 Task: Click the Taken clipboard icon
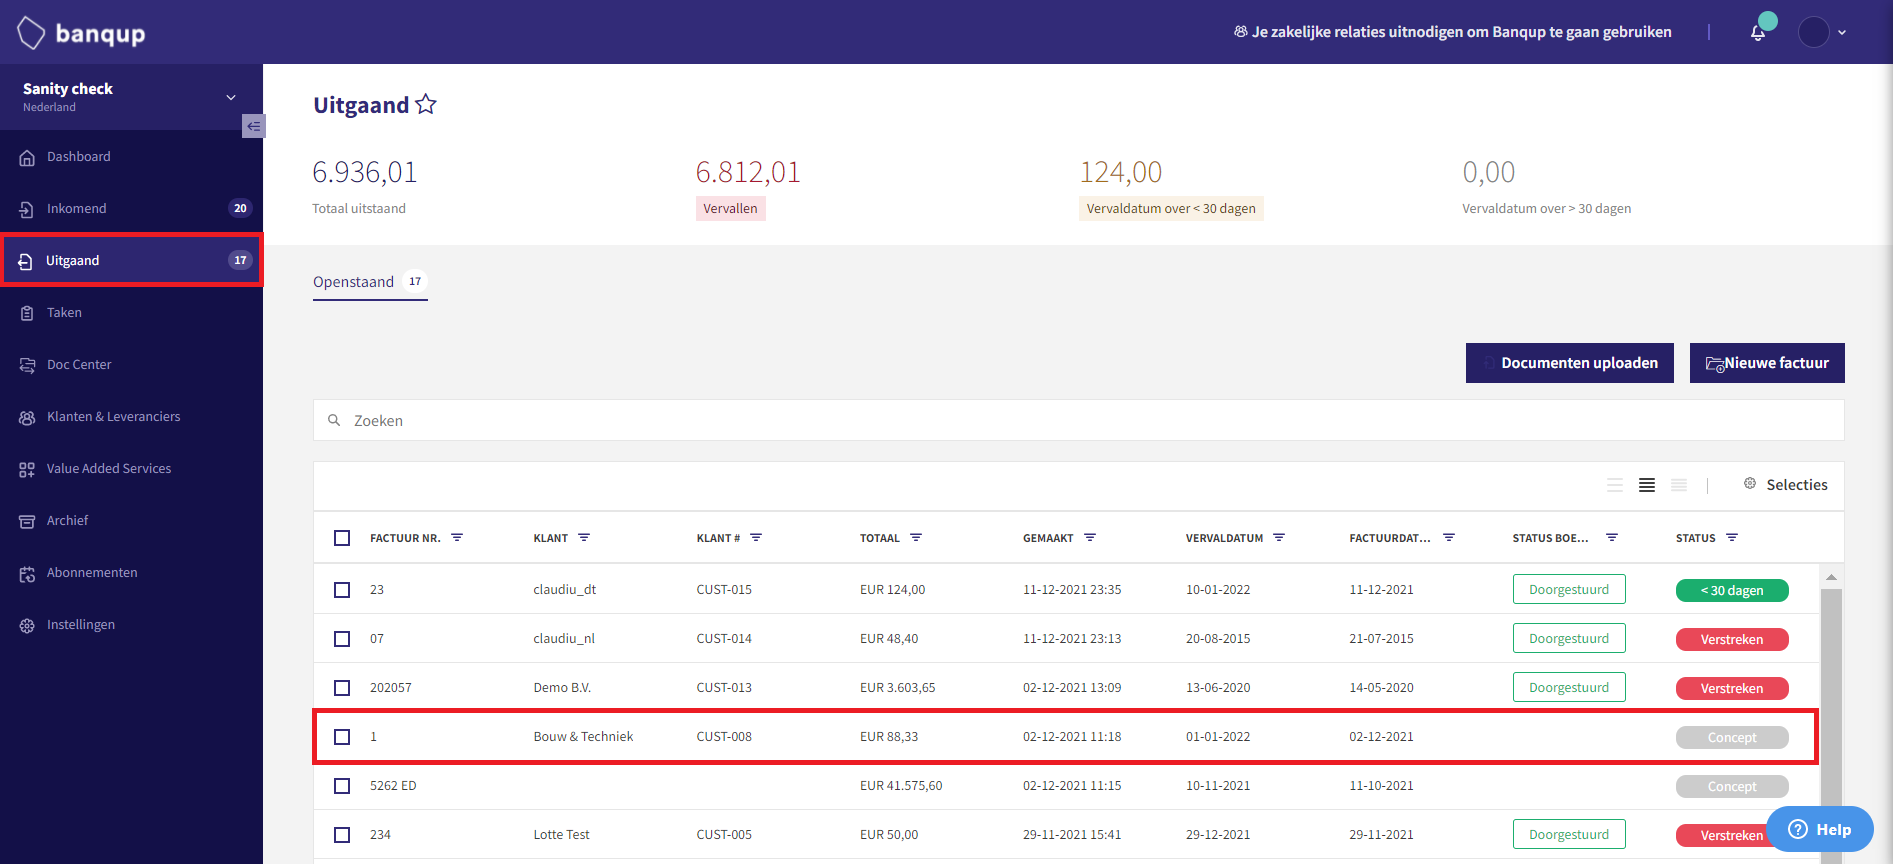27,313
